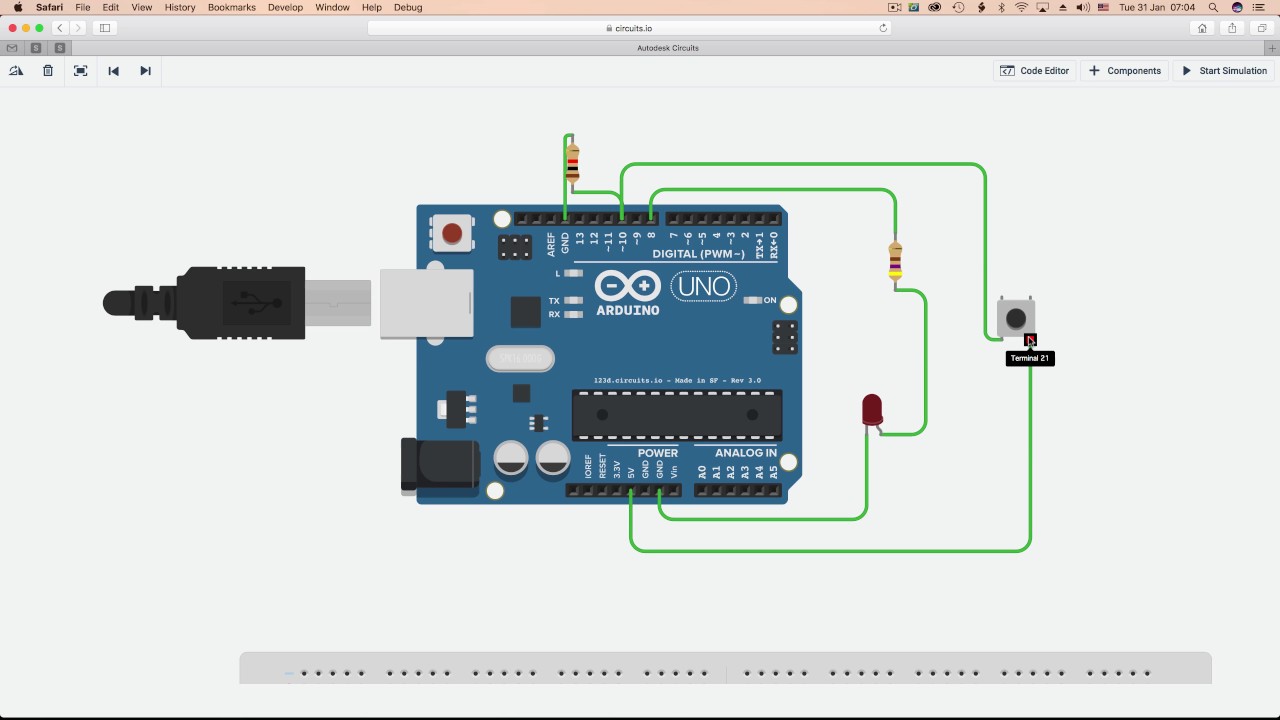Click Safari home button
This screenshot has height=720, width=1280.
coord(1202,28)
